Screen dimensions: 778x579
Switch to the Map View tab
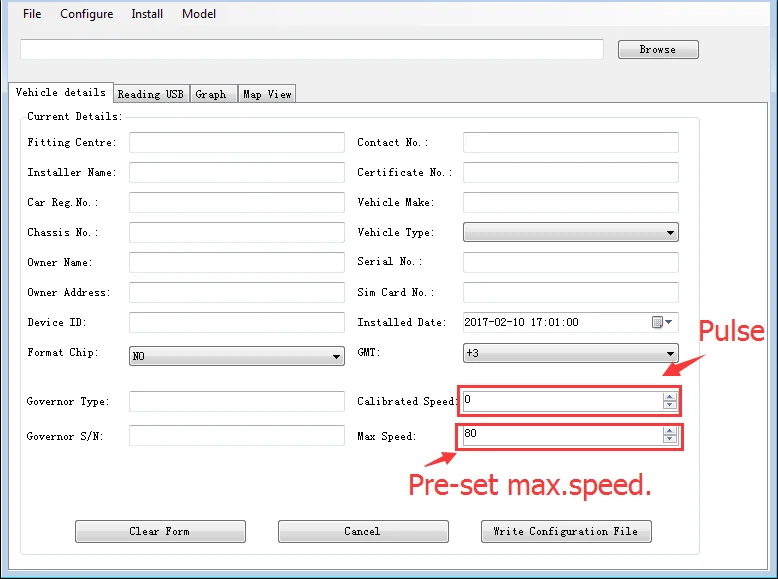[x=267, y=94]
